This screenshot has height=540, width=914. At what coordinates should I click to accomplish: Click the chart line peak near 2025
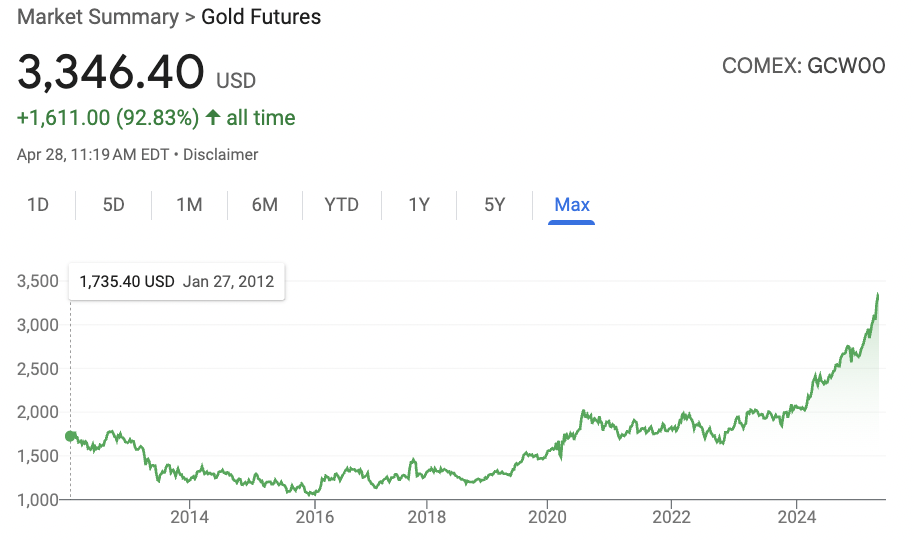tap(878, 295)
